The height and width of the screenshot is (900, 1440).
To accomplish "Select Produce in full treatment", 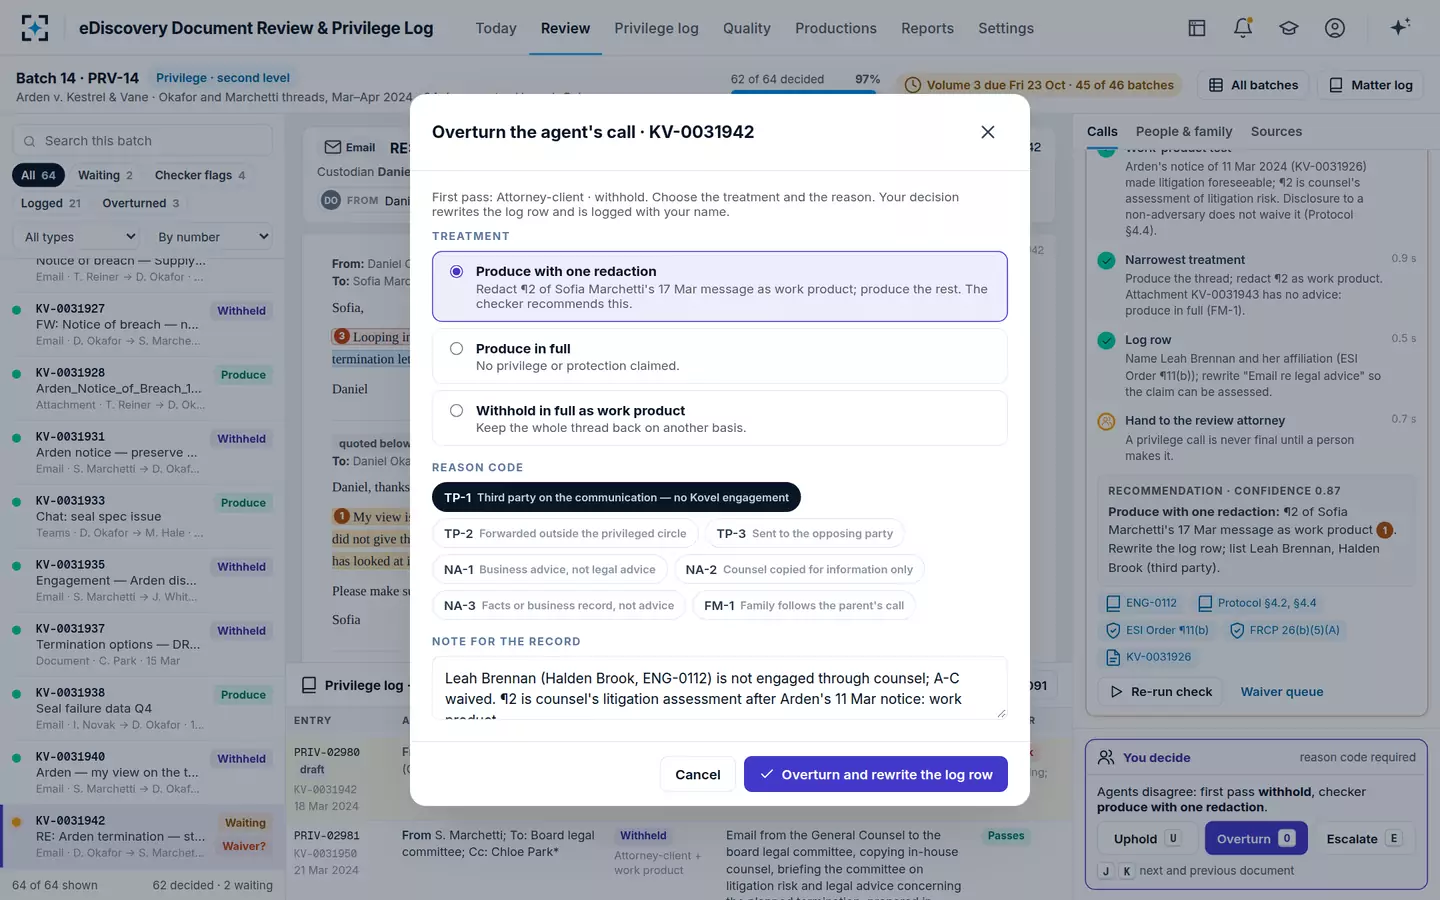I will pos(719,356).
